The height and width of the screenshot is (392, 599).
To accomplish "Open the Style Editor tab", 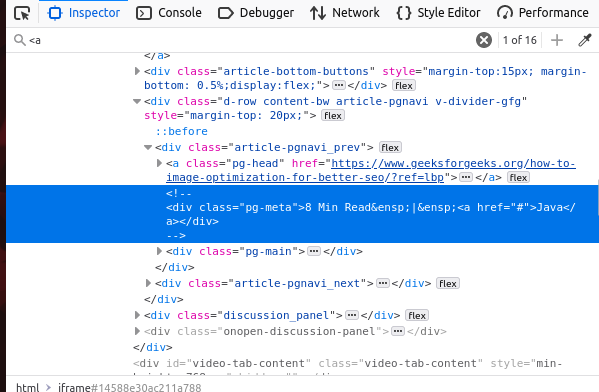I will 438,13.
